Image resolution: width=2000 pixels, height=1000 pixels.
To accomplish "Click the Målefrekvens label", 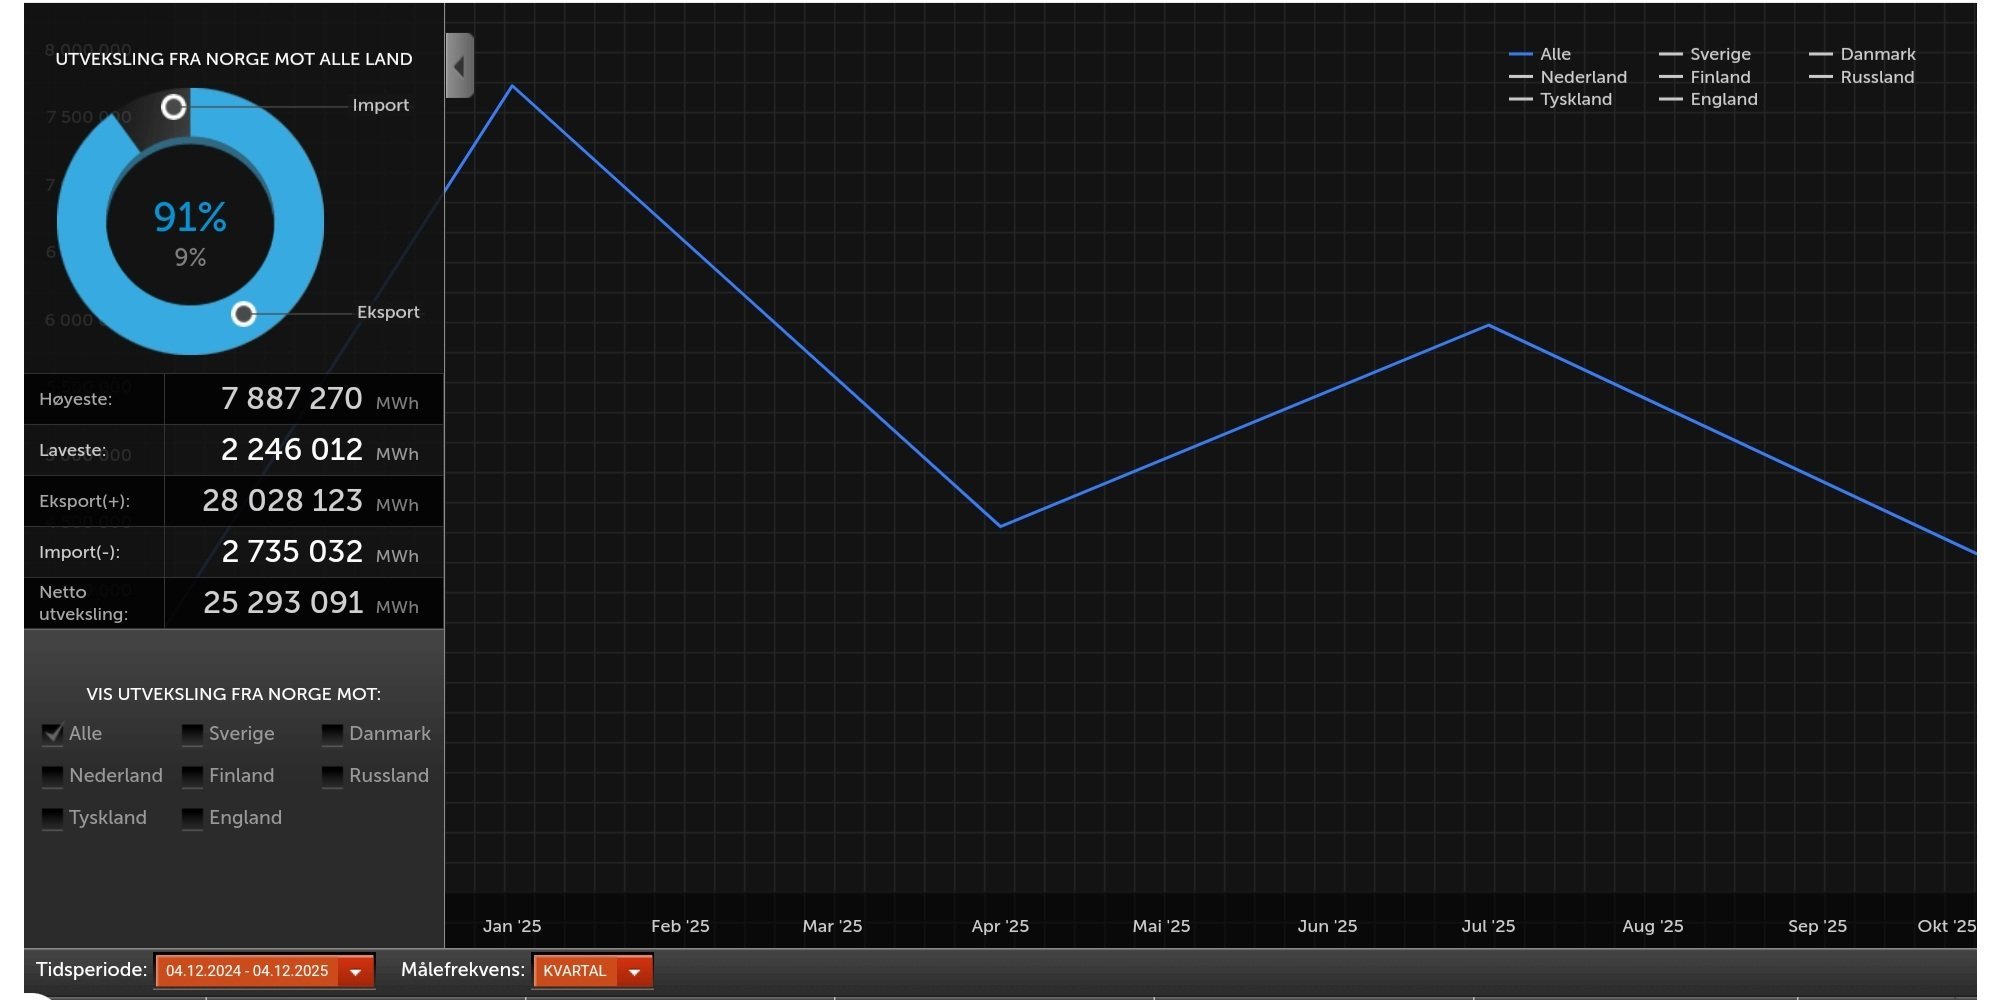I will [x=463, y=970].
